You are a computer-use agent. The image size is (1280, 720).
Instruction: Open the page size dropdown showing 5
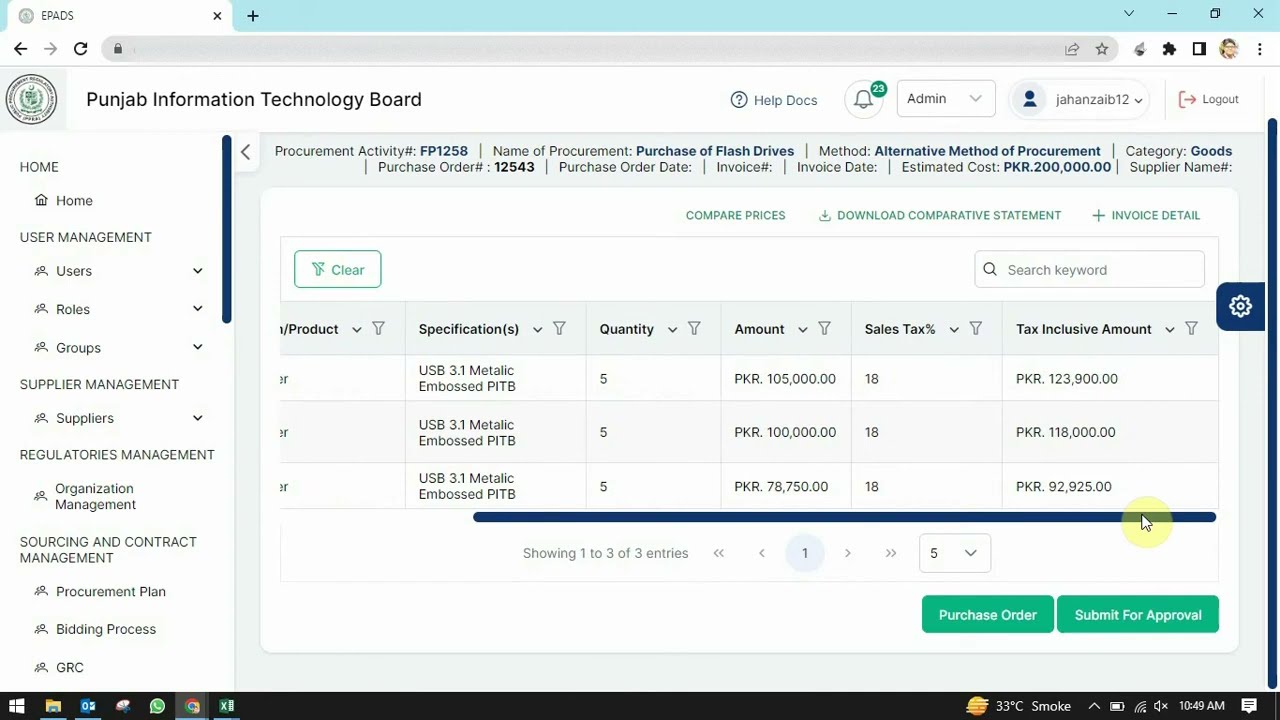point(955,553)
